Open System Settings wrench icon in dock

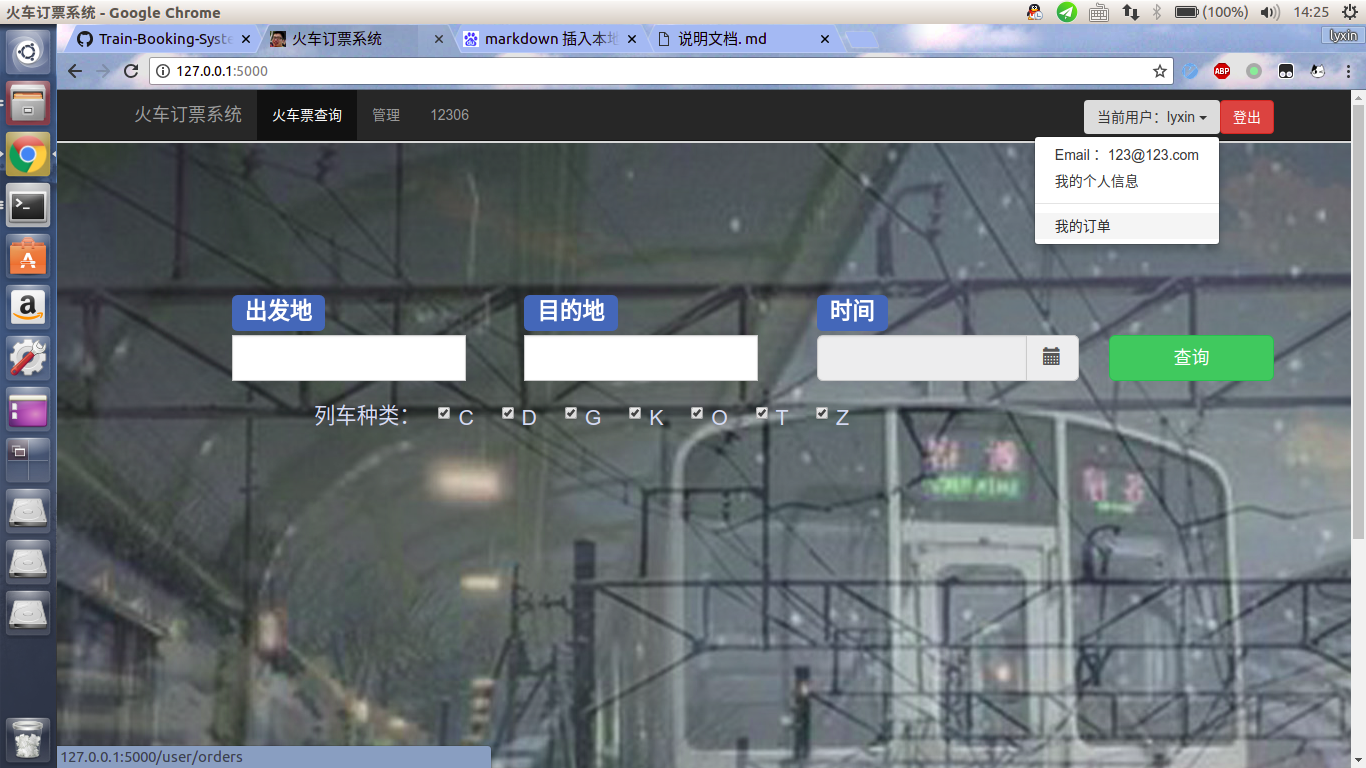[x=28, y=358]
